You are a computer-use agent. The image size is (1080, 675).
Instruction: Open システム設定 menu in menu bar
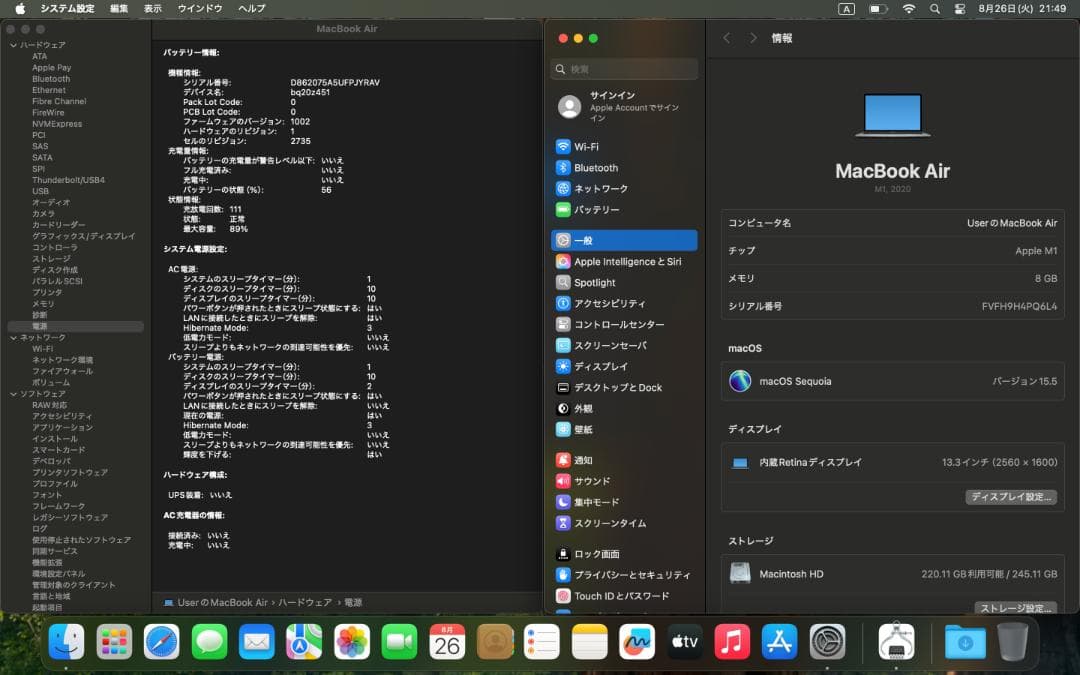click(x=67, y=8)
